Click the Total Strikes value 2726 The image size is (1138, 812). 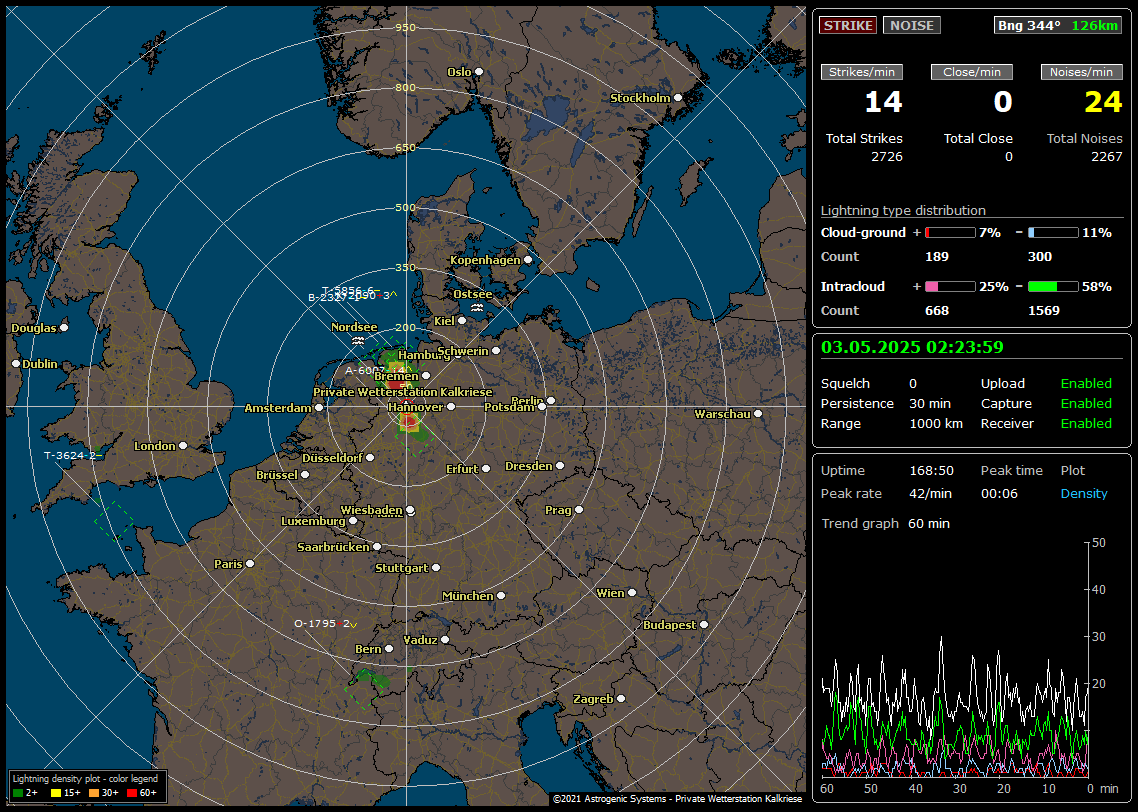(x=887, y=157)
